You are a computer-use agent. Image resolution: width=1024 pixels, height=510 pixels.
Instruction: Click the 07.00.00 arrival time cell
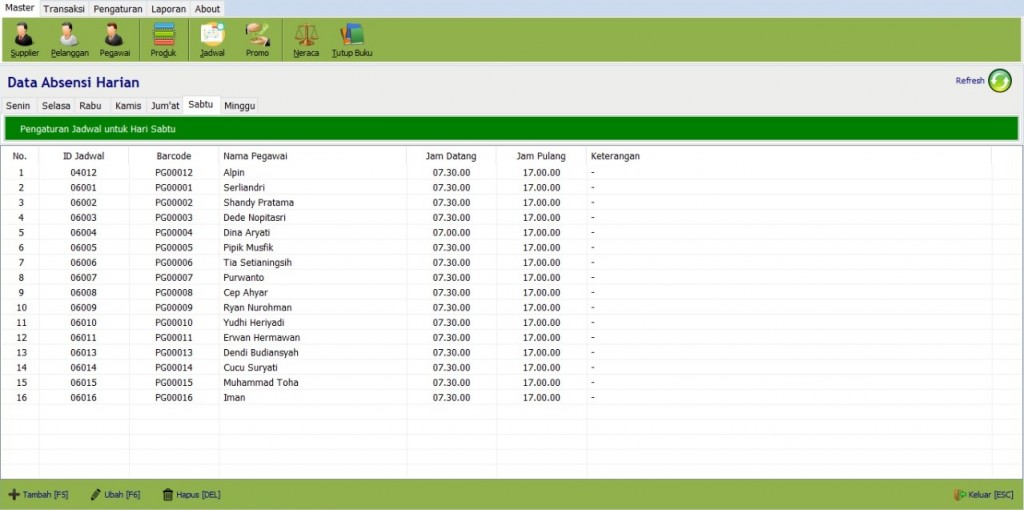click(451, 232)
